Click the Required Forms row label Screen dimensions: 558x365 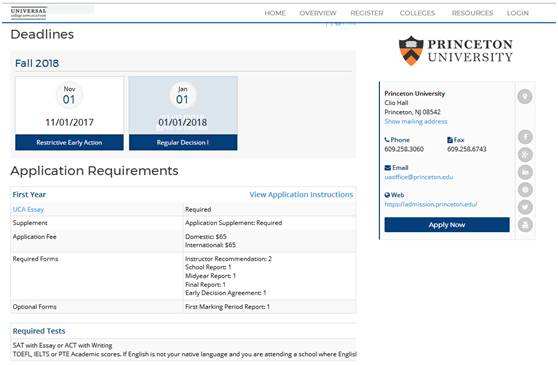[35, 259]
